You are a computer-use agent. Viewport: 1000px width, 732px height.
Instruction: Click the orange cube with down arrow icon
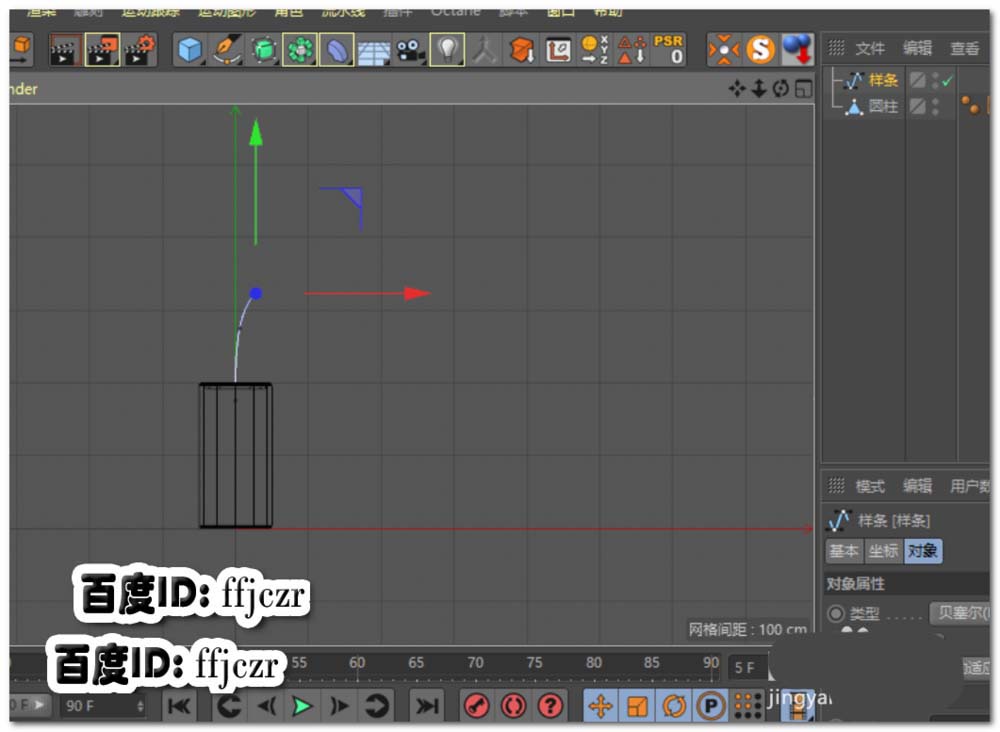pyautogui.click(x=521, y=50)
